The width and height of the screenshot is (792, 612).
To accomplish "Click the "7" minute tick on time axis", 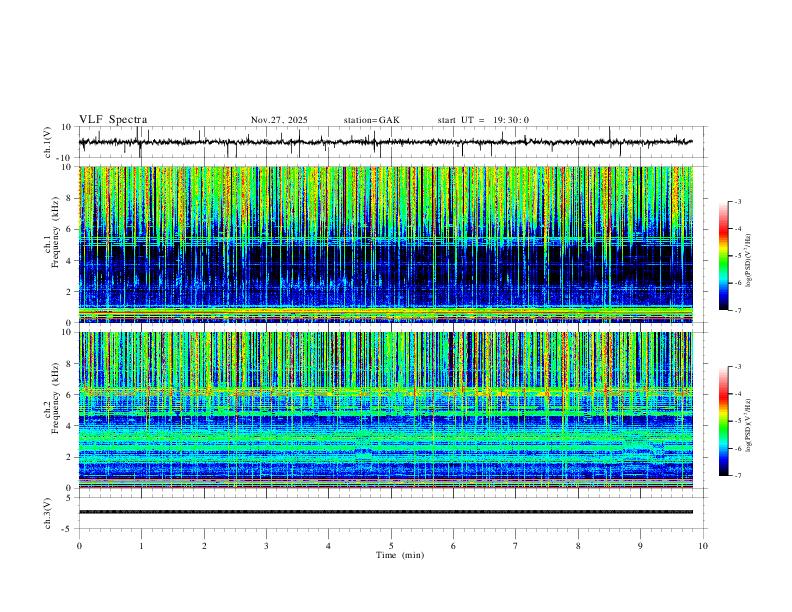I will point(516,546).
